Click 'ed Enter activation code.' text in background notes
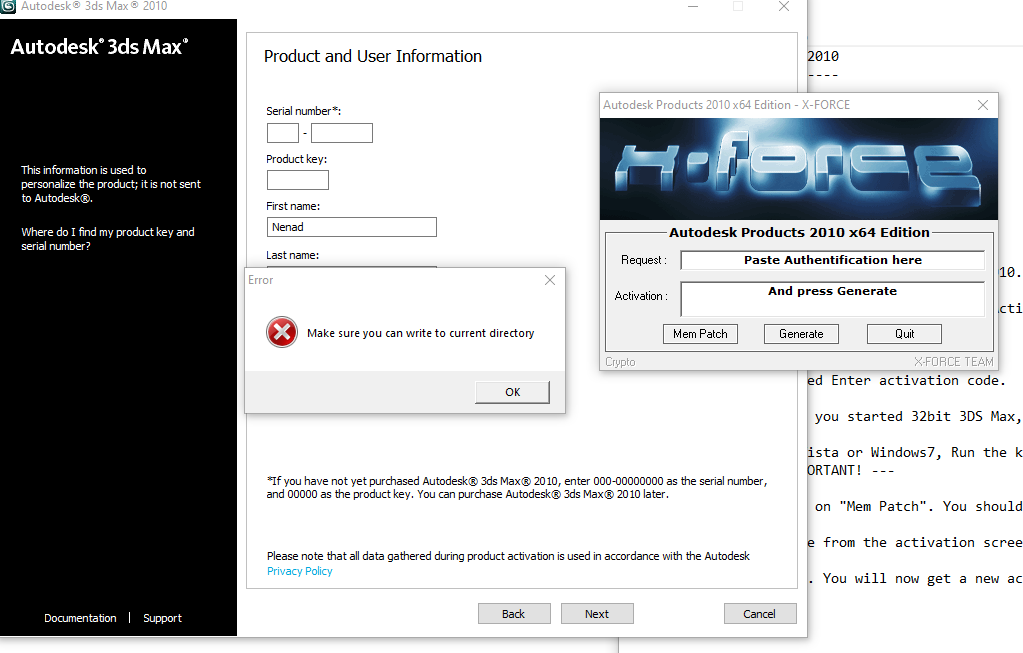 tap(906, 380)
